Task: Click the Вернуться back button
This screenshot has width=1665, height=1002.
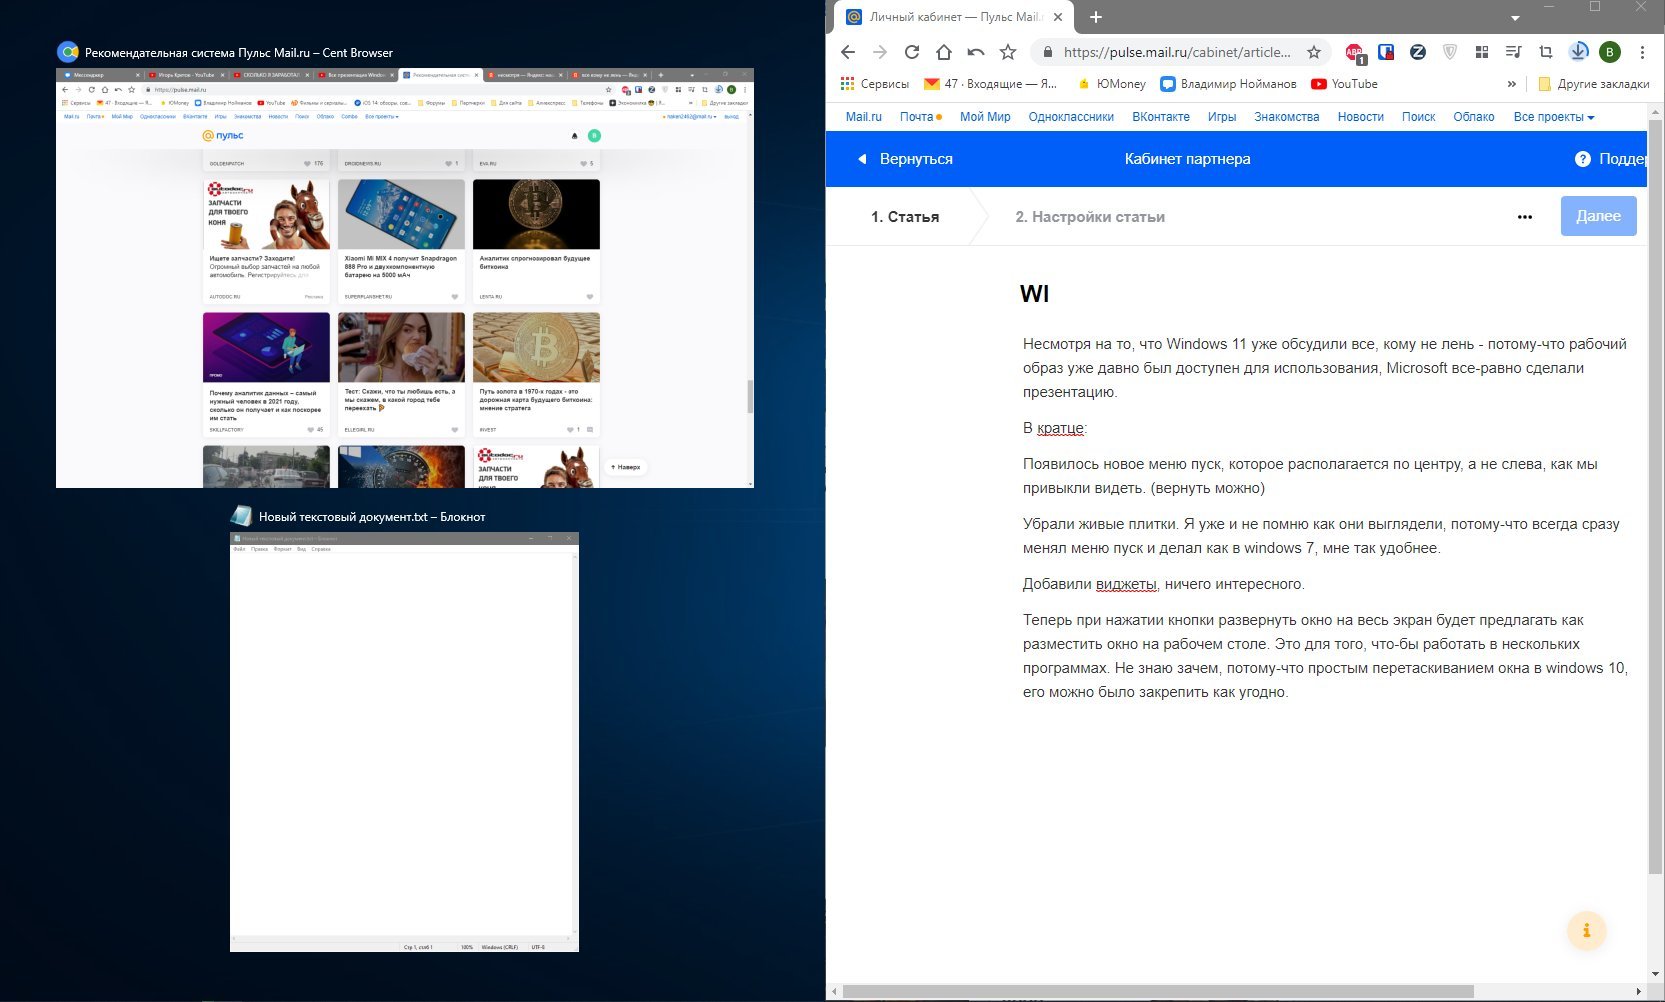Action: [905, 159]
